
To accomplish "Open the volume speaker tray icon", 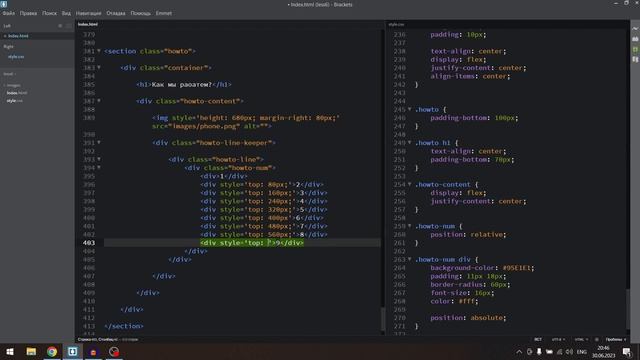I will click(x=569, y=351).
